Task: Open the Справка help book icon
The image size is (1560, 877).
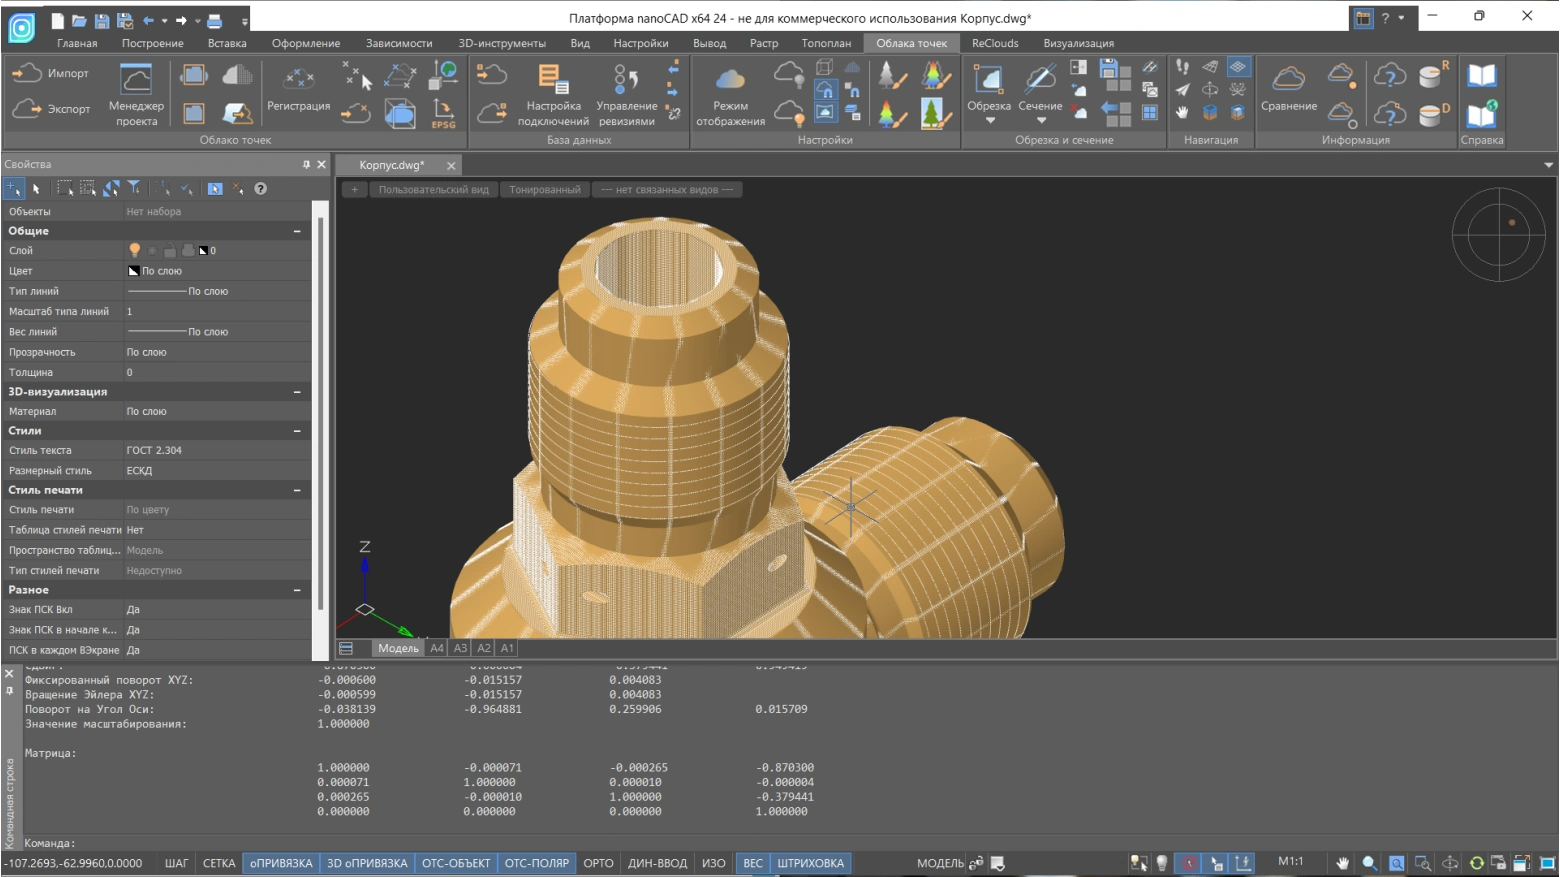Action: coord(1481,76)
